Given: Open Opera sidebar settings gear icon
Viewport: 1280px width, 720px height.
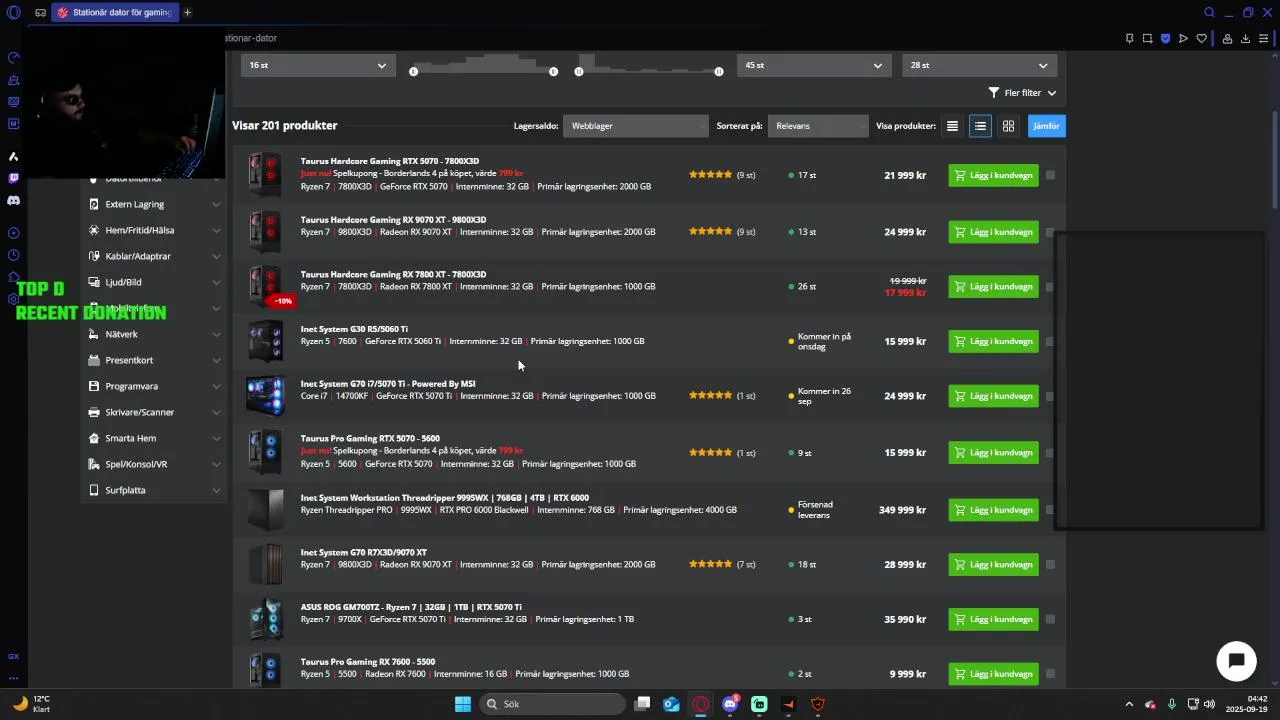Looking at the screenshot, I should pyautogui.click(x=13, y=299).
